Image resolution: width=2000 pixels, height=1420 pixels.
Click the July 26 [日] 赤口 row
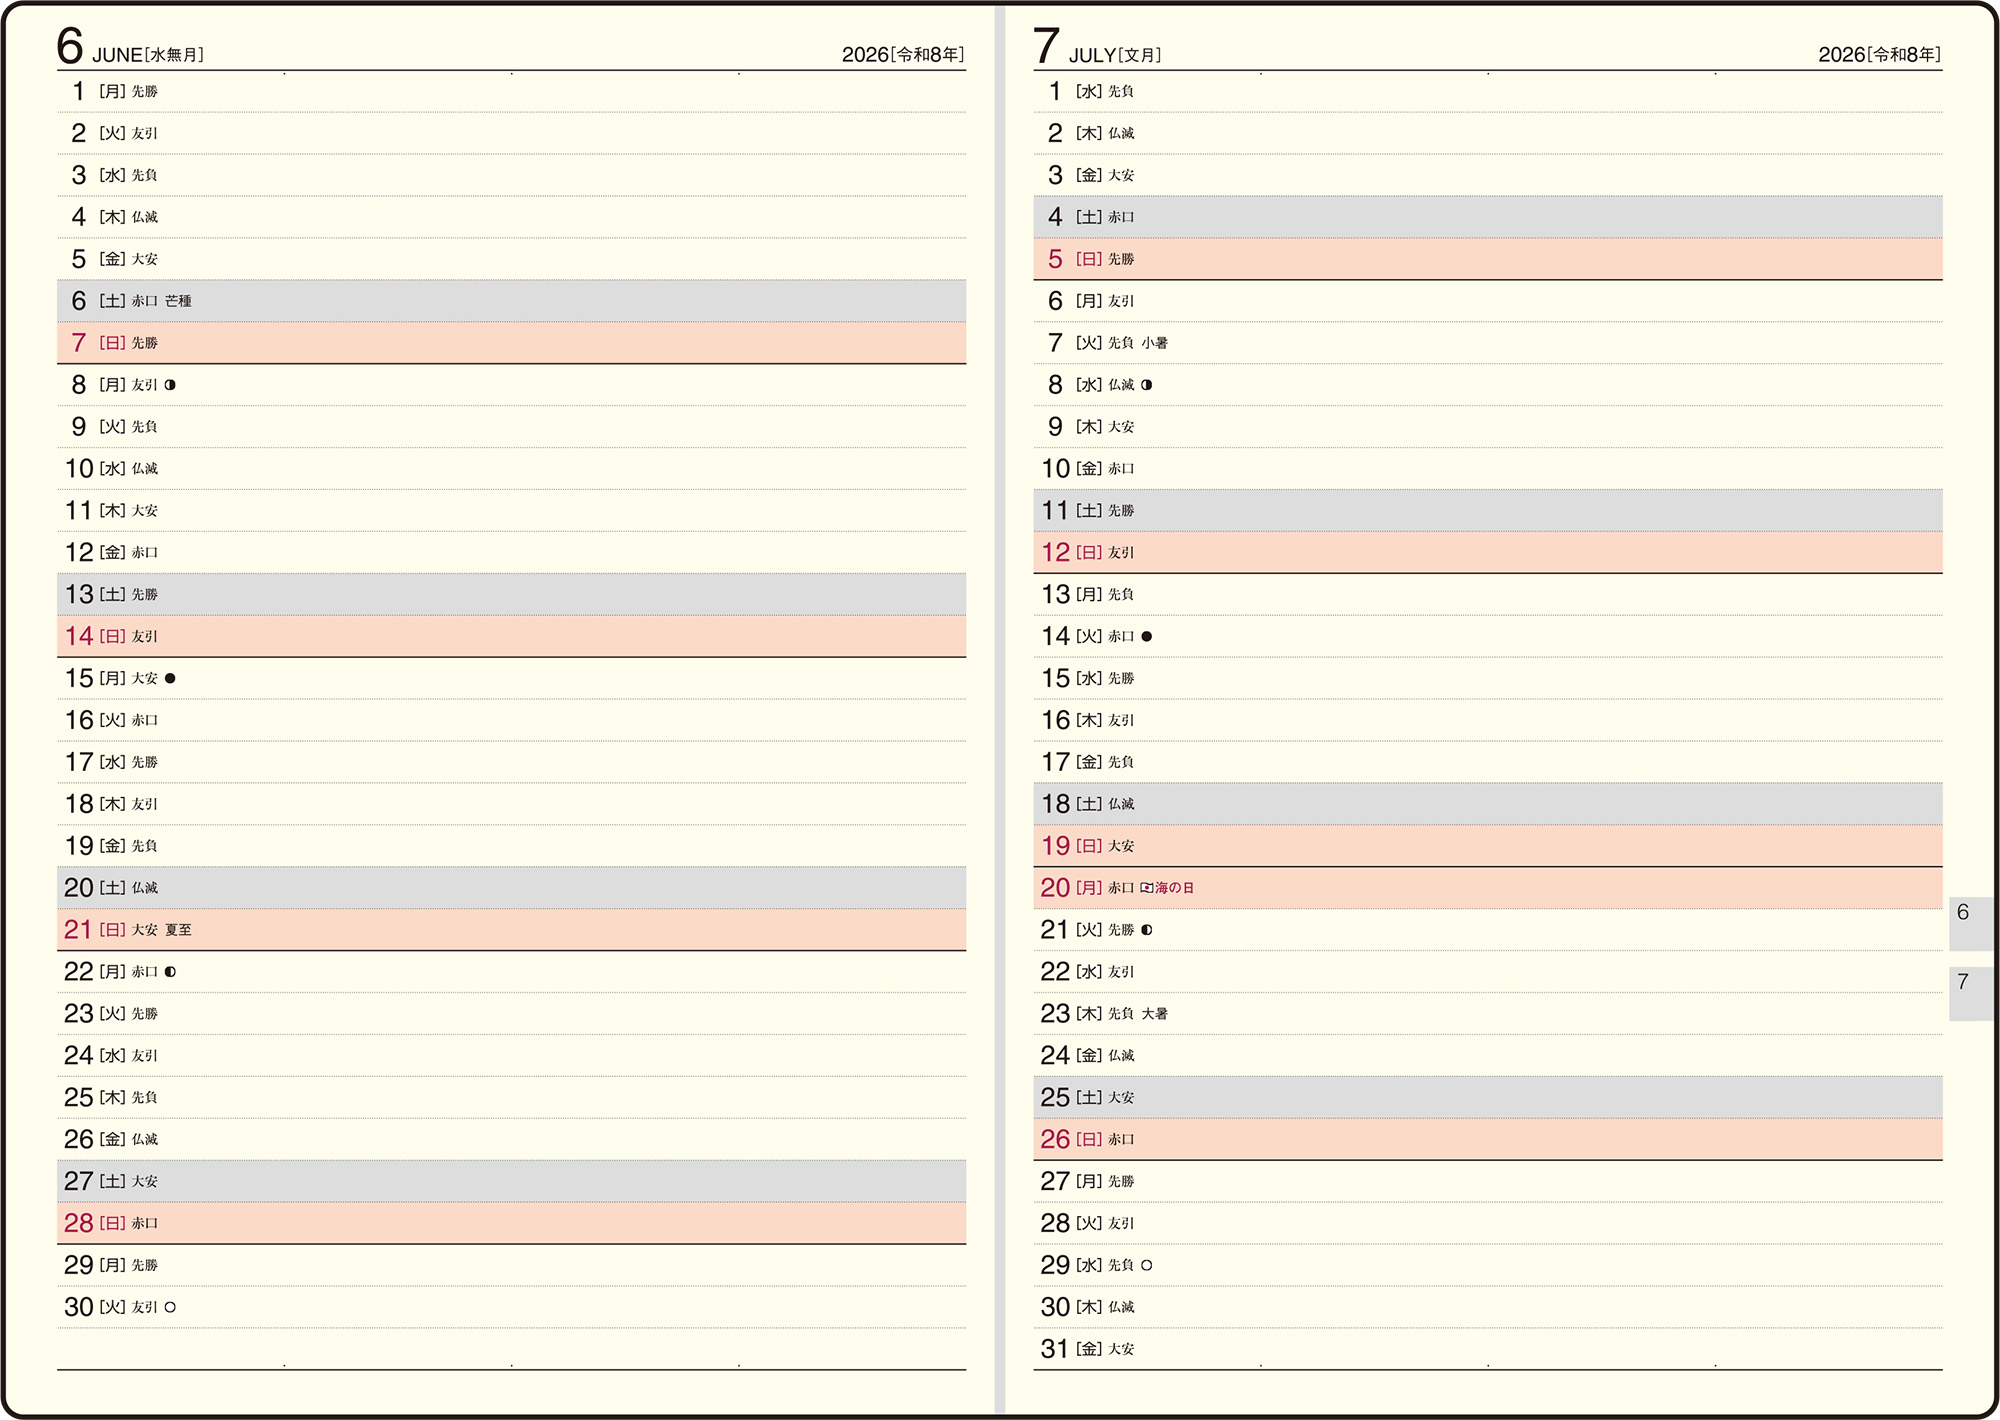1488,1139
